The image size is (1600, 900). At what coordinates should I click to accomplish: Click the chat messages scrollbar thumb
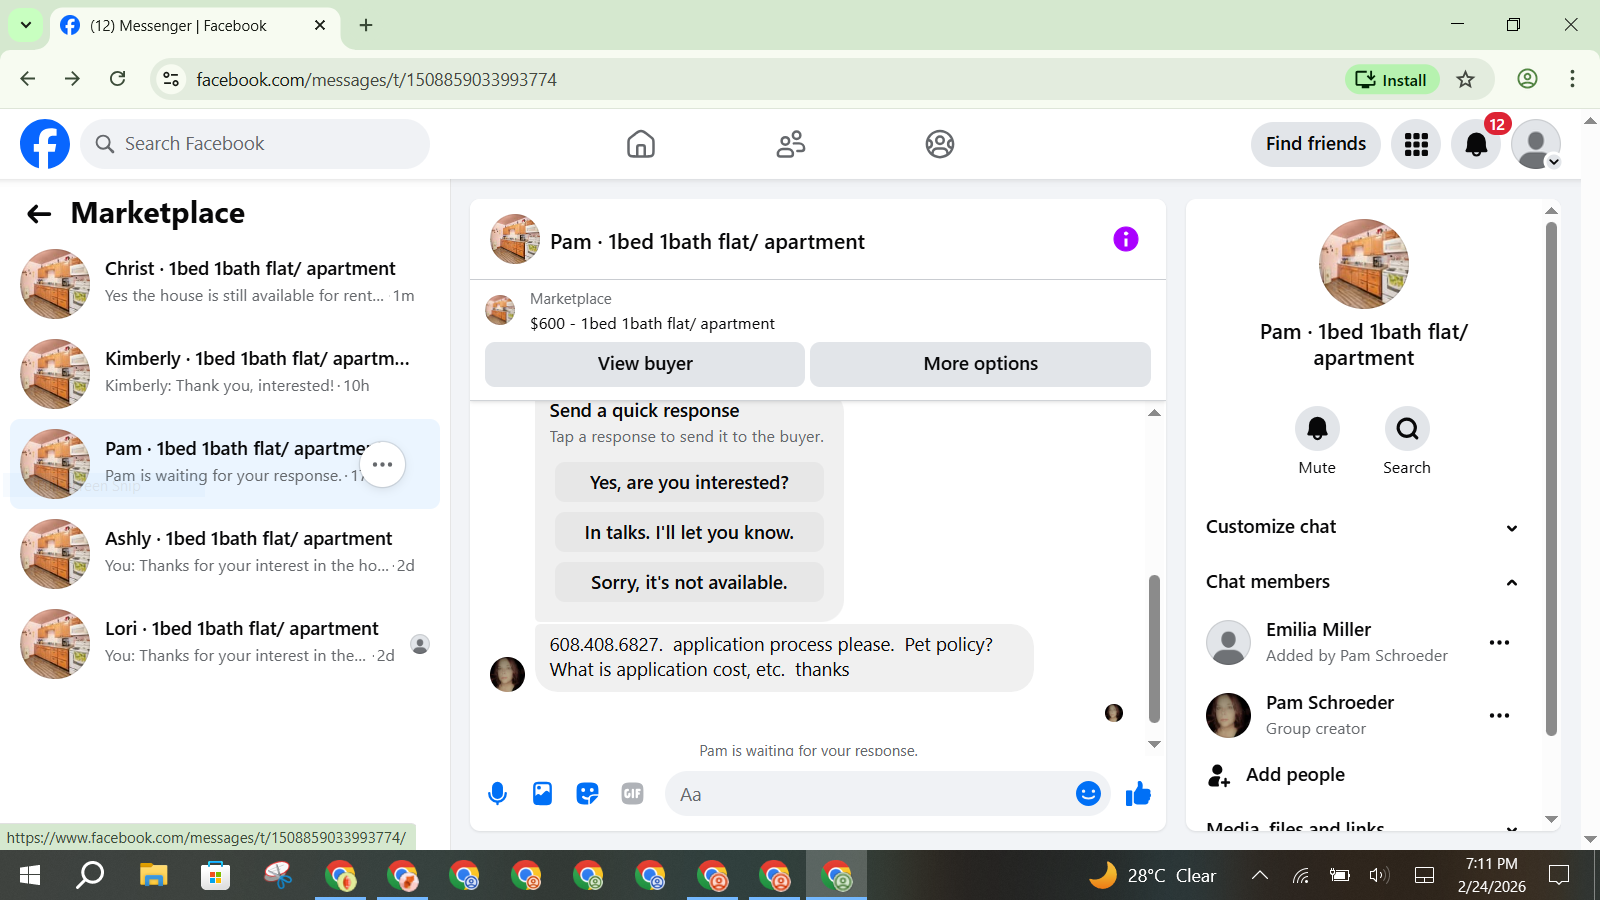(x=1154, y=648)
